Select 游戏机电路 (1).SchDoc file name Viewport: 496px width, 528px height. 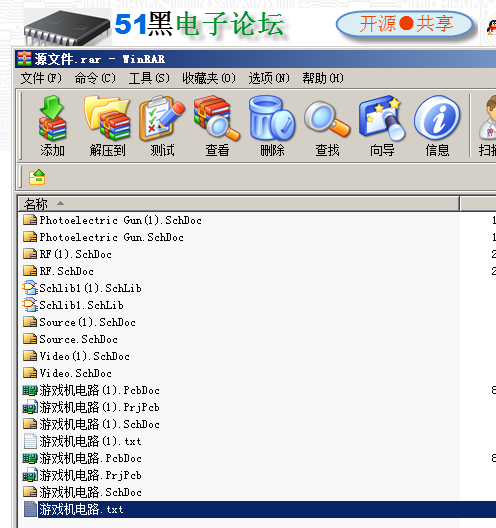tap(99, 424)
